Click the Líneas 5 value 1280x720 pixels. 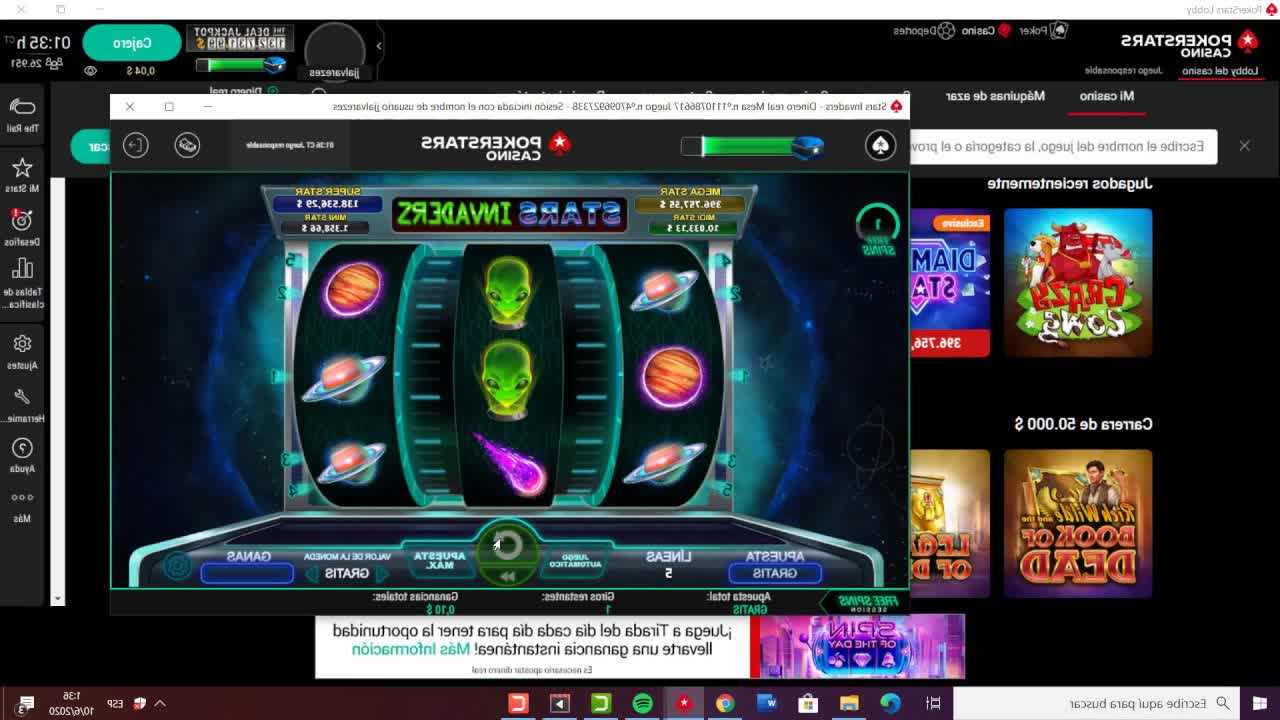668,573
